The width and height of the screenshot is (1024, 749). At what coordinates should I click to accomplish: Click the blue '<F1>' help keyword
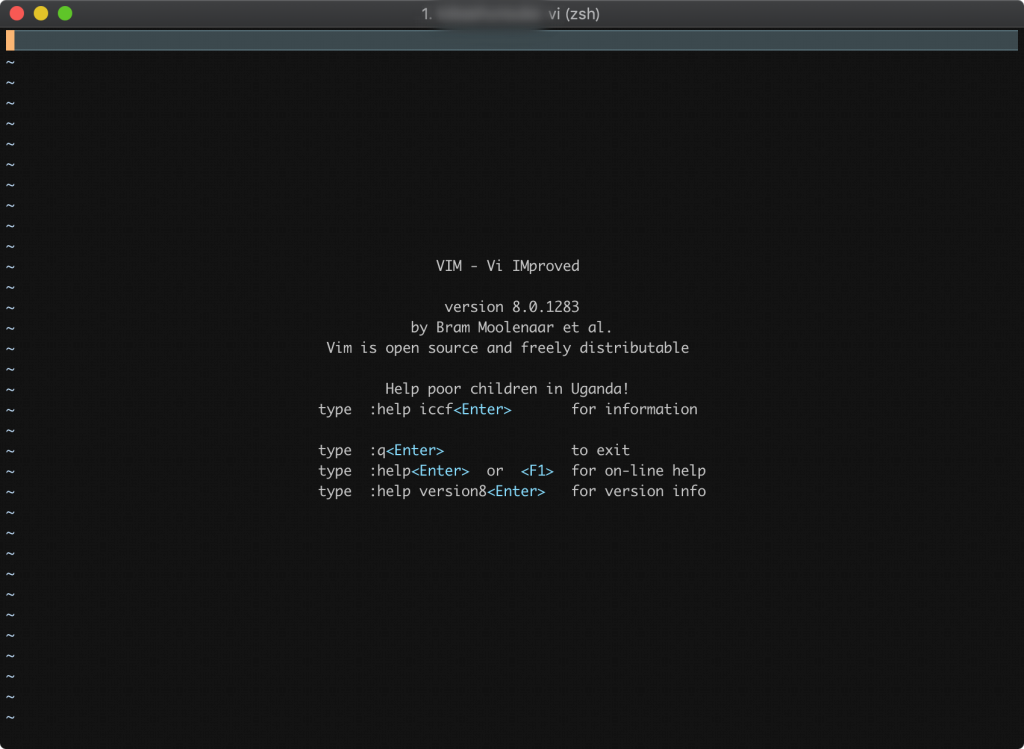pyautogui.click(x=537, y=470)
